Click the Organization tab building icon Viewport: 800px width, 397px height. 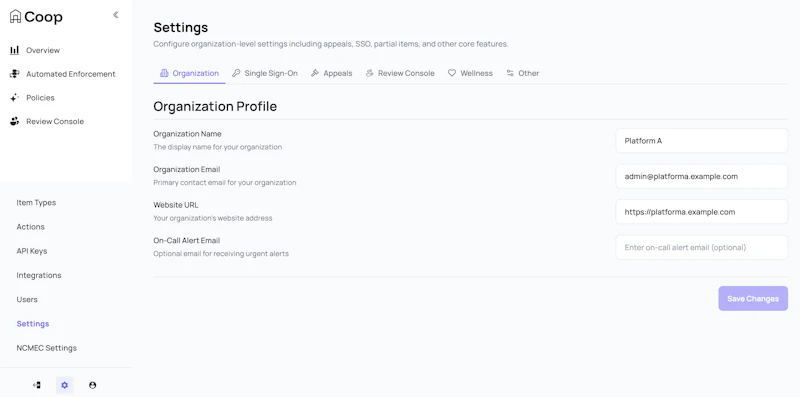click(x=164, y=73)
